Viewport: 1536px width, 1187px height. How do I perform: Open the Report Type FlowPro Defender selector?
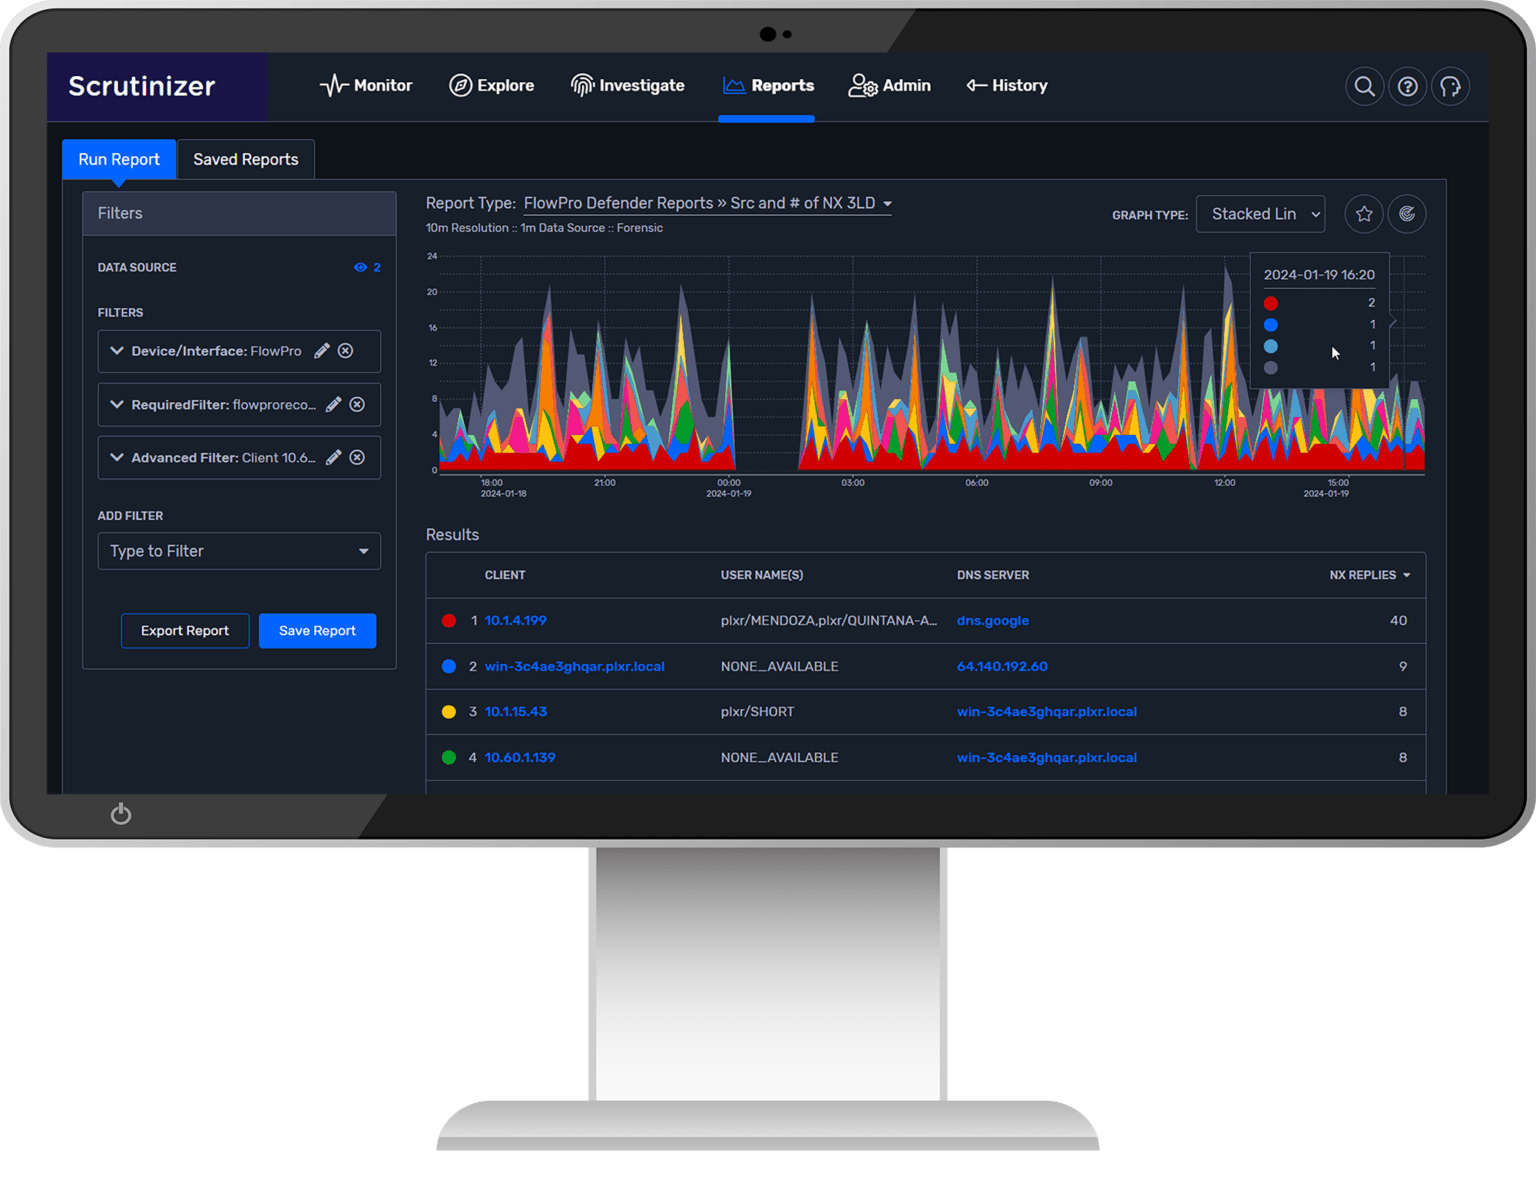[707, 203]
